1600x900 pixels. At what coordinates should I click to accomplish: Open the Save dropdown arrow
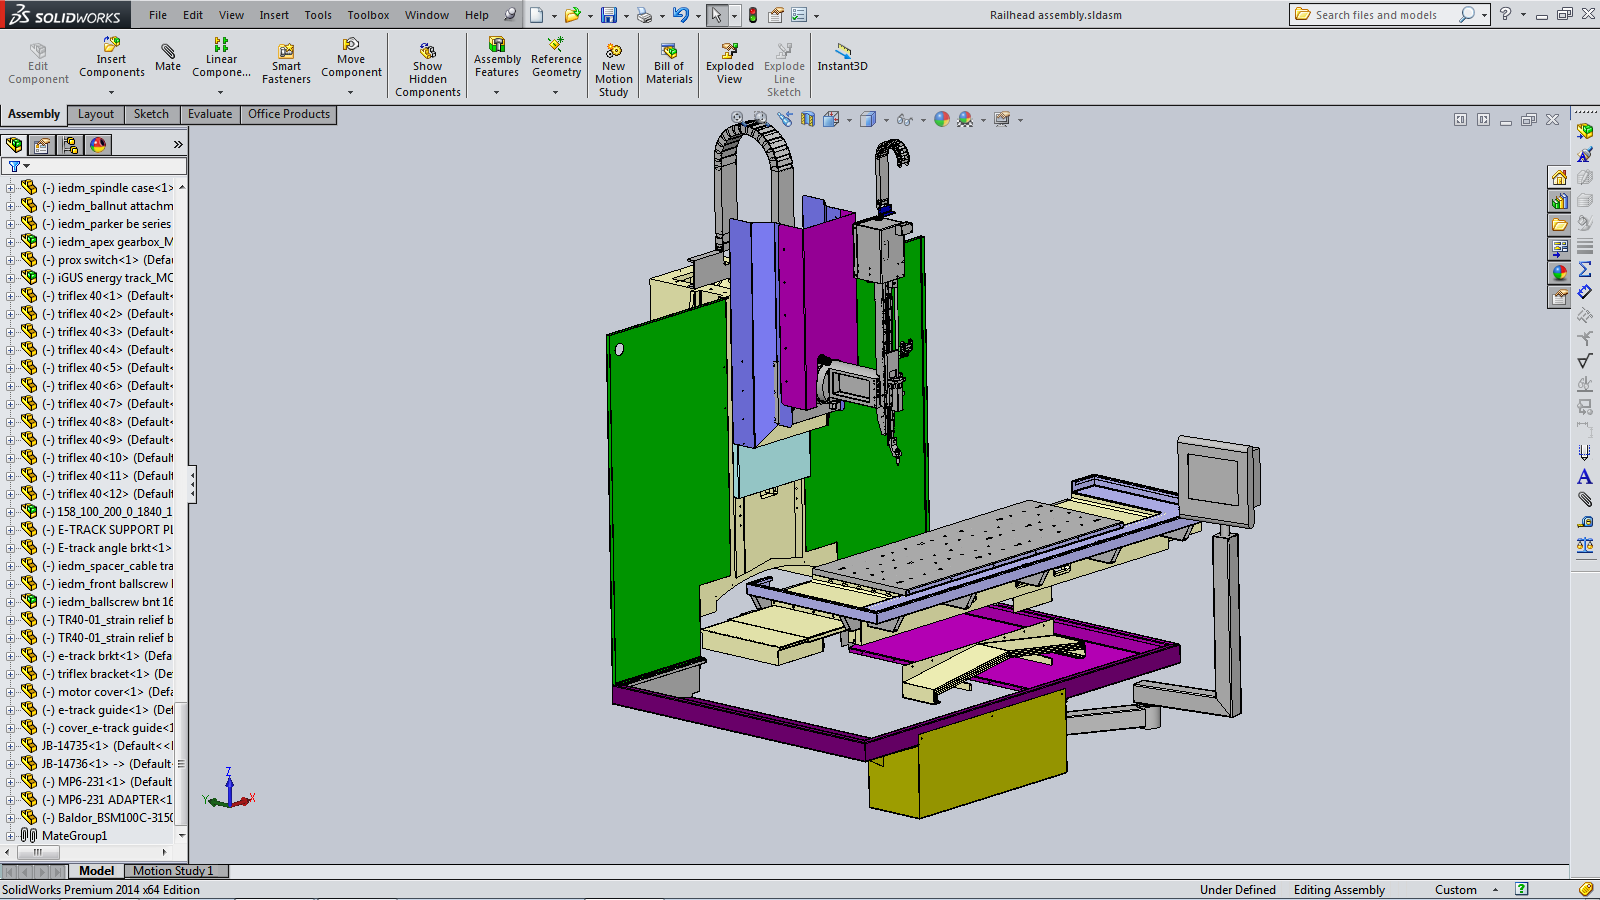click(x=625, y=16)
